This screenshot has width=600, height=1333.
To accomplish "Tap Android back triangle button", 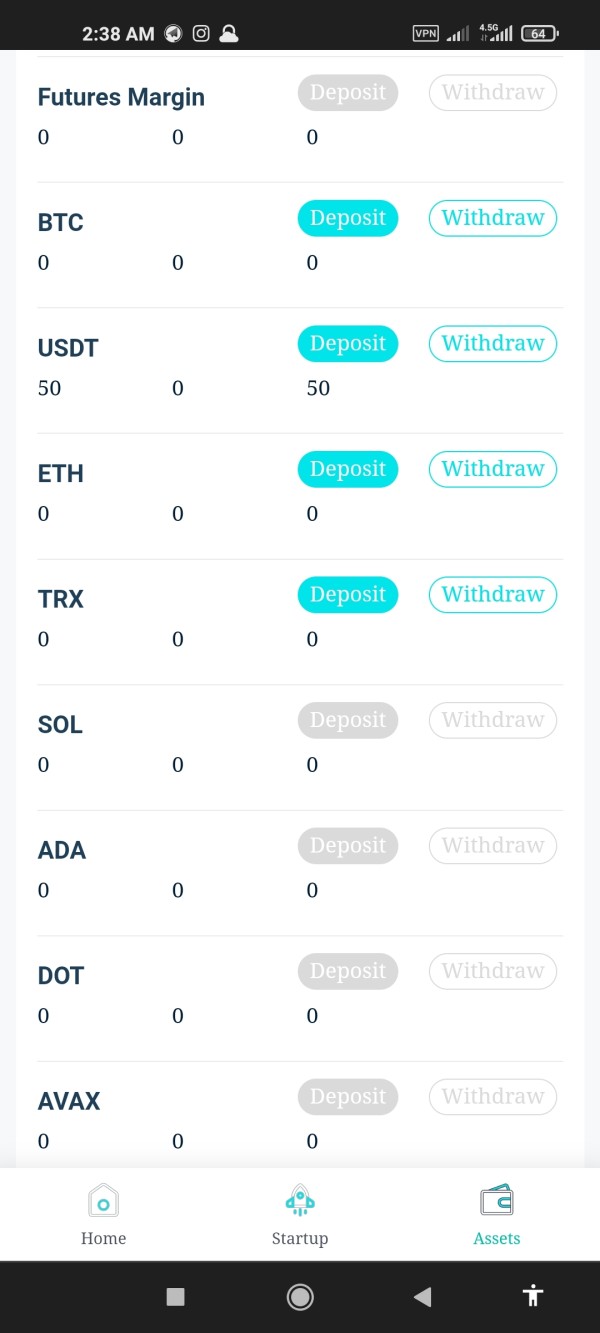I will point(422,1297).
